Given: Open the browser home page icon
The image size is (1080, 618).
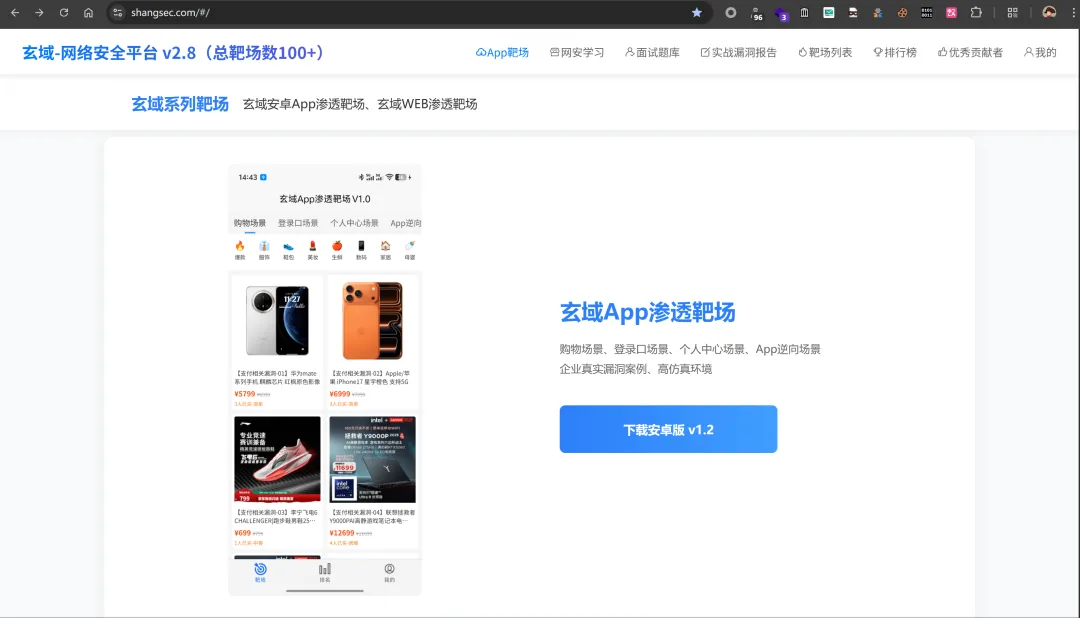Looking at the screenshot, I should click(88, 12).
